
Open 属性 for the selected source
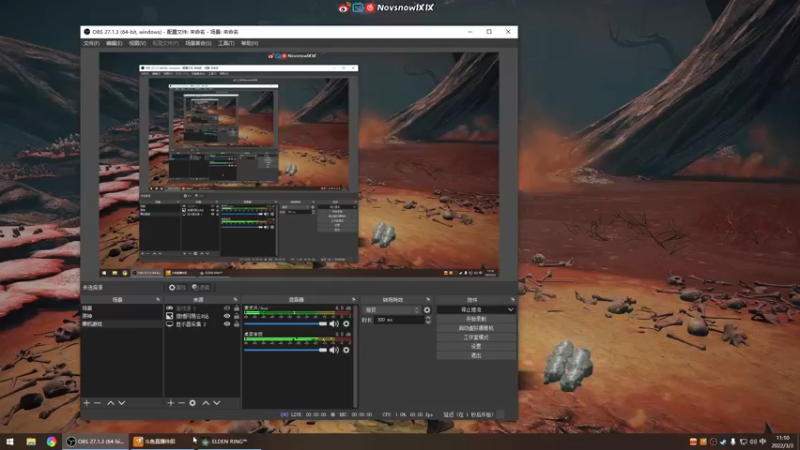point(178,288)
